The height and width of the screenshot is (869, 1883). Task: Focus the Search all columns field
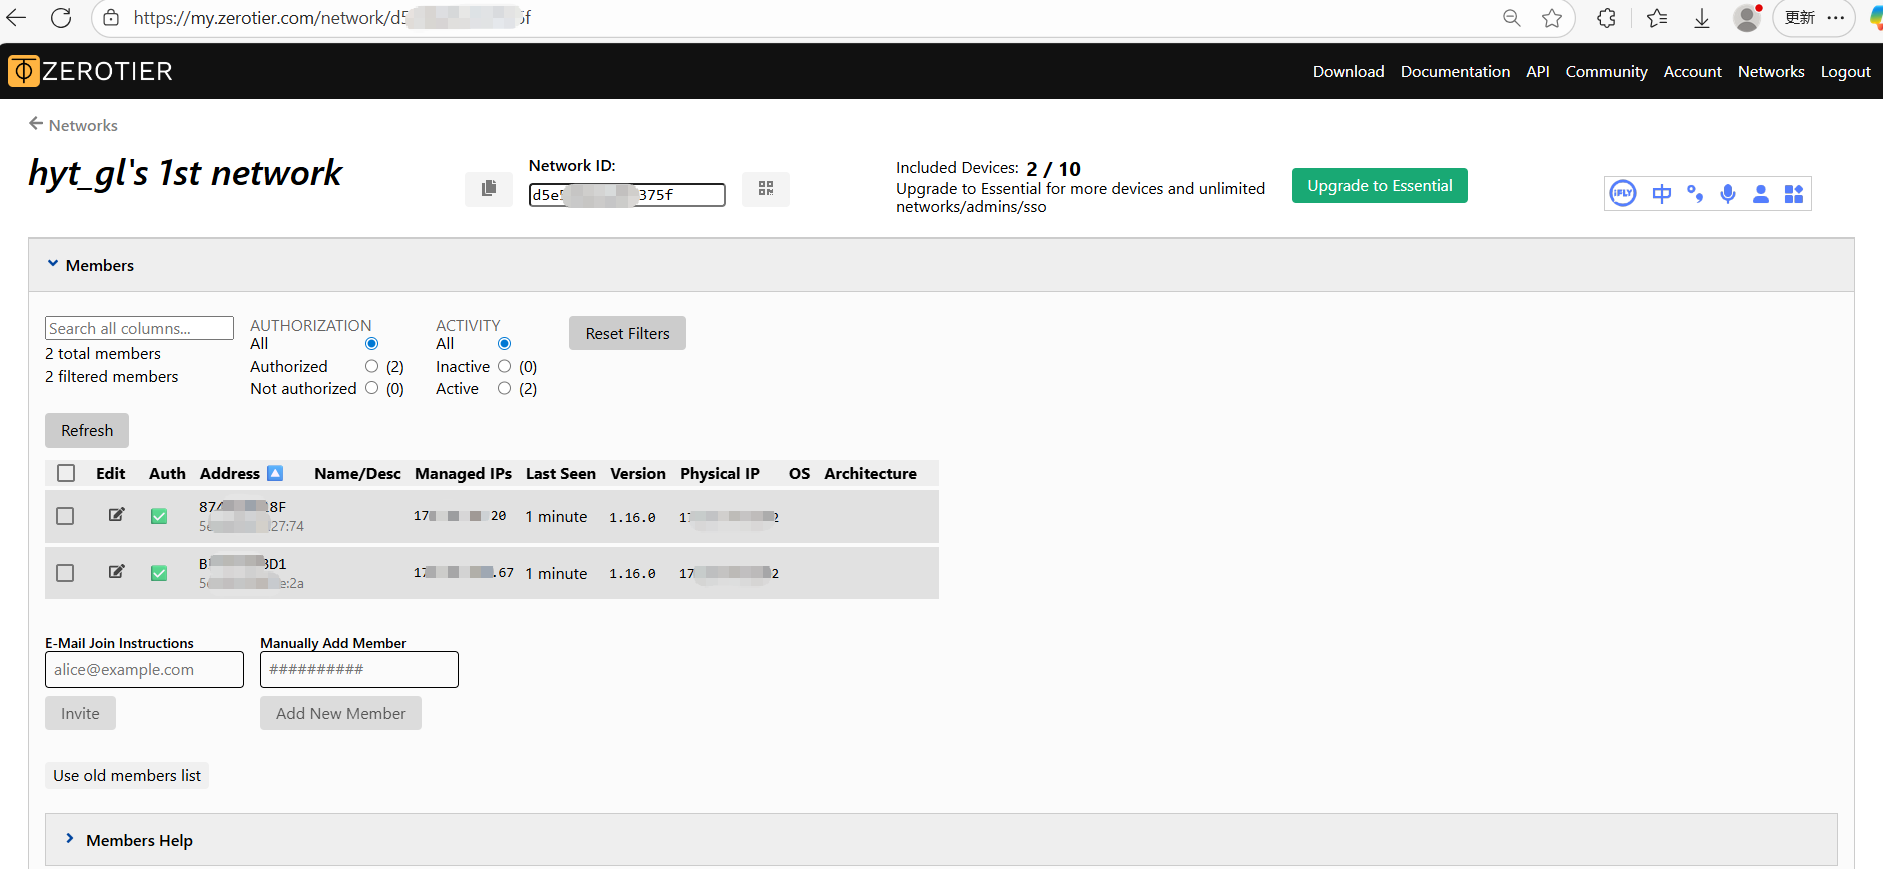click(x=139, y=328)
